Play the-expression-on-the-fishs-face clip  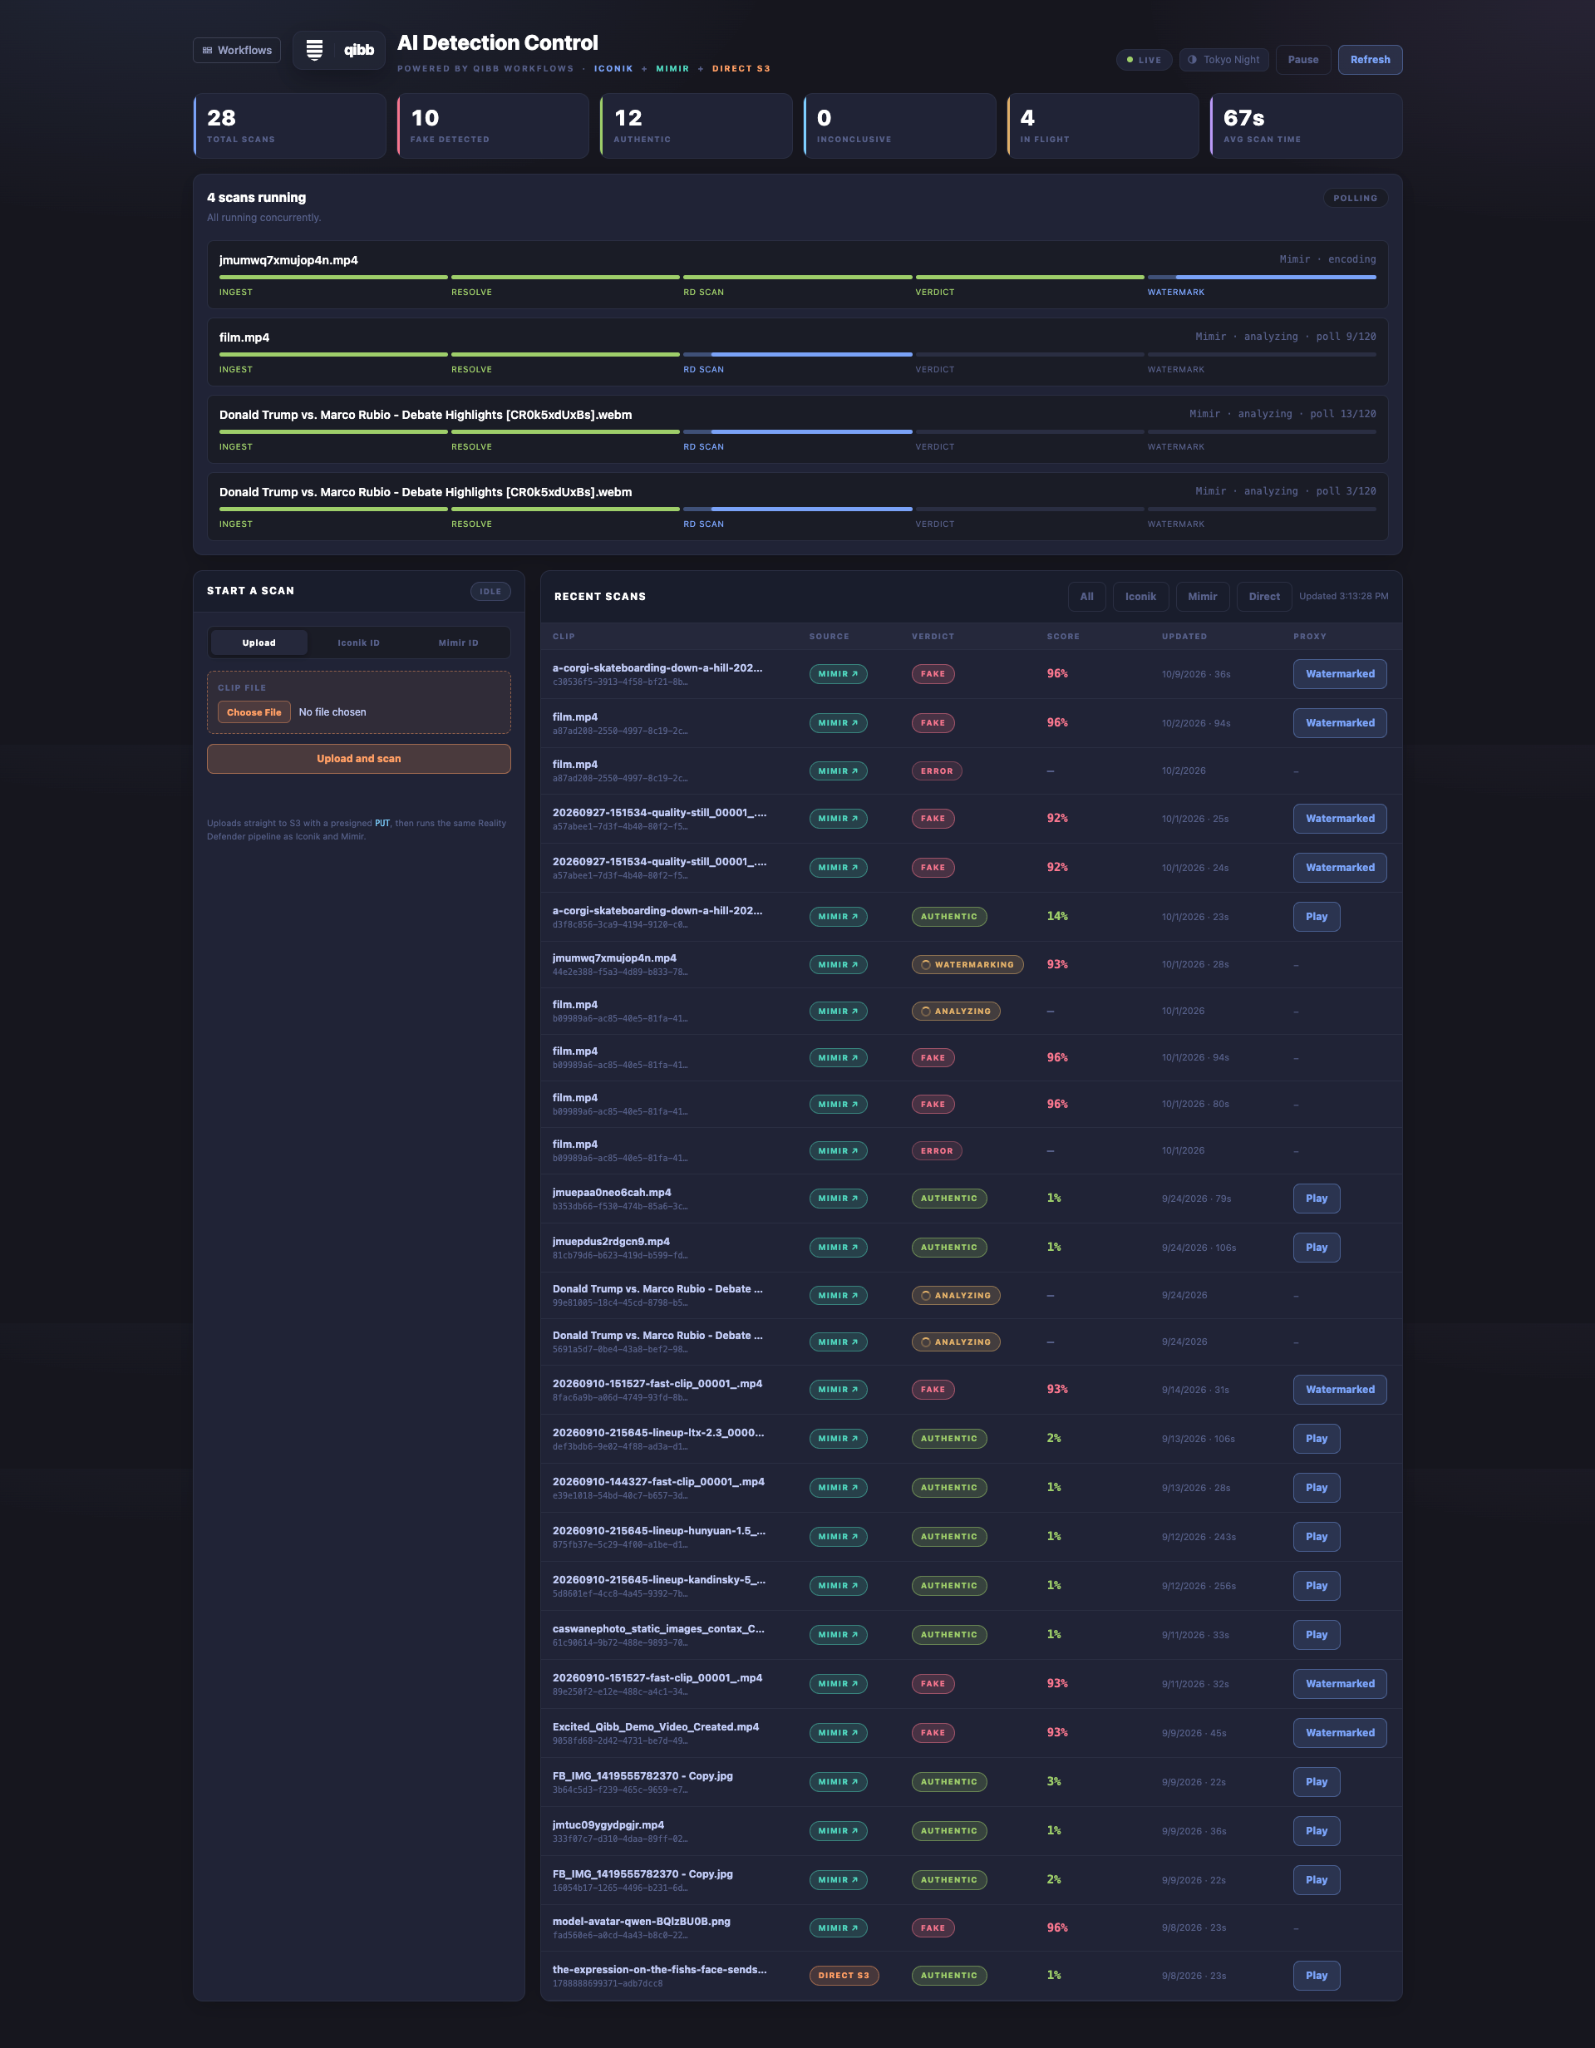click(x=1316, y=1976)
